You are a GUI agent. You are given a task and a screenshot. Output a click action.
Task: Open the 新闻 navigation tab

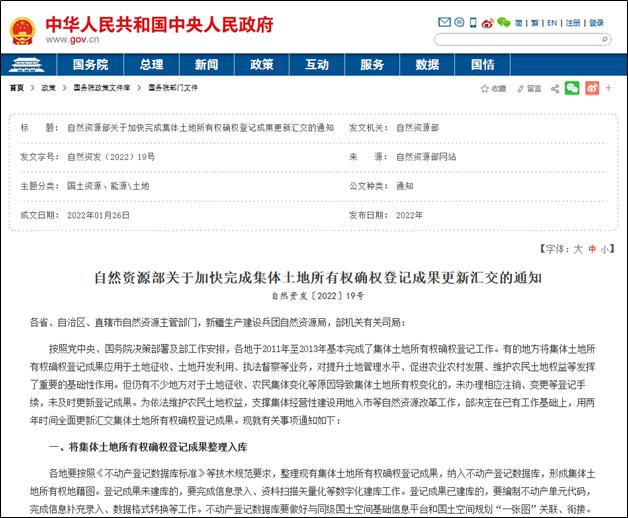(207, 64)
